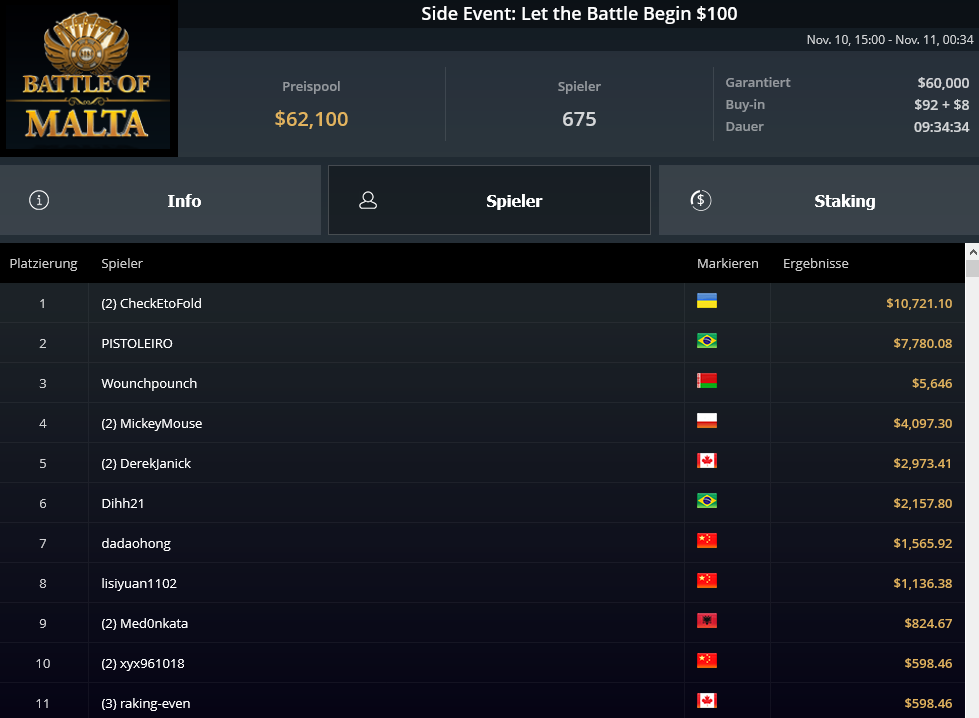Select player Dihh21
The height and width of the screenshot is (718, 979).
pyautogui.click(x=122, y=503)
